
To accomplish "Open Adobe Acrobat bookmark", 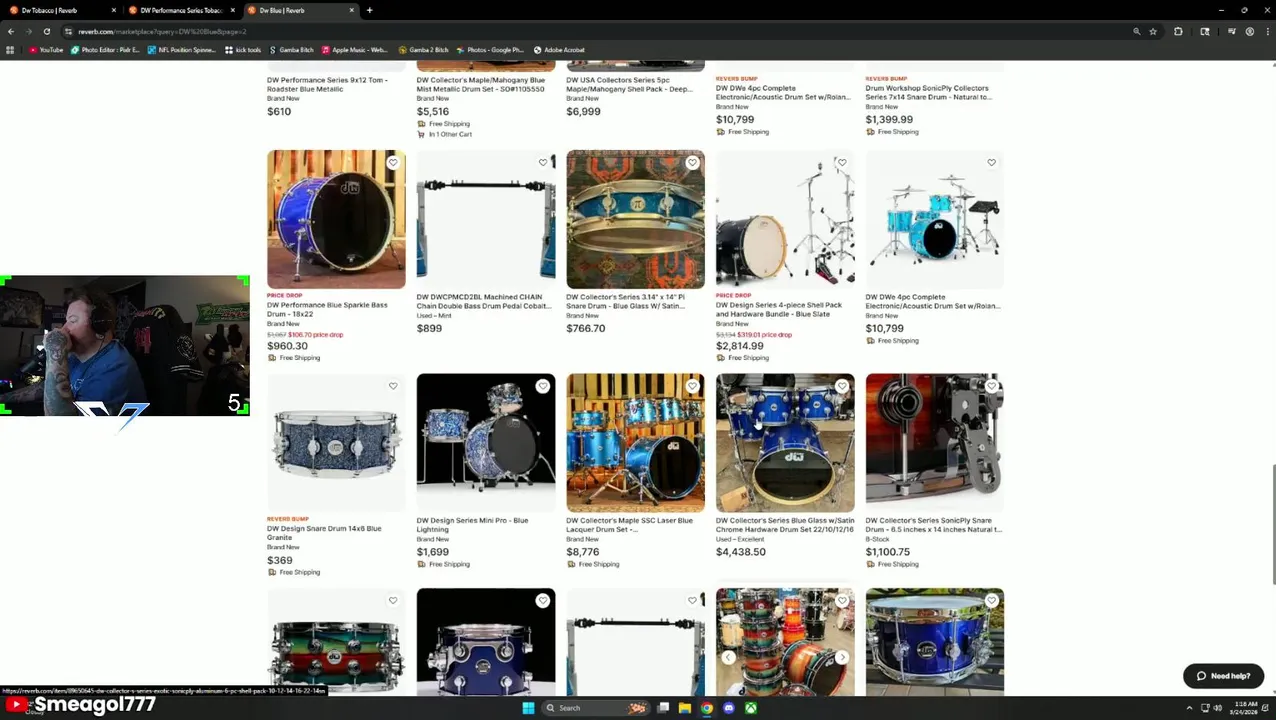I will click(x=559, y=49).
